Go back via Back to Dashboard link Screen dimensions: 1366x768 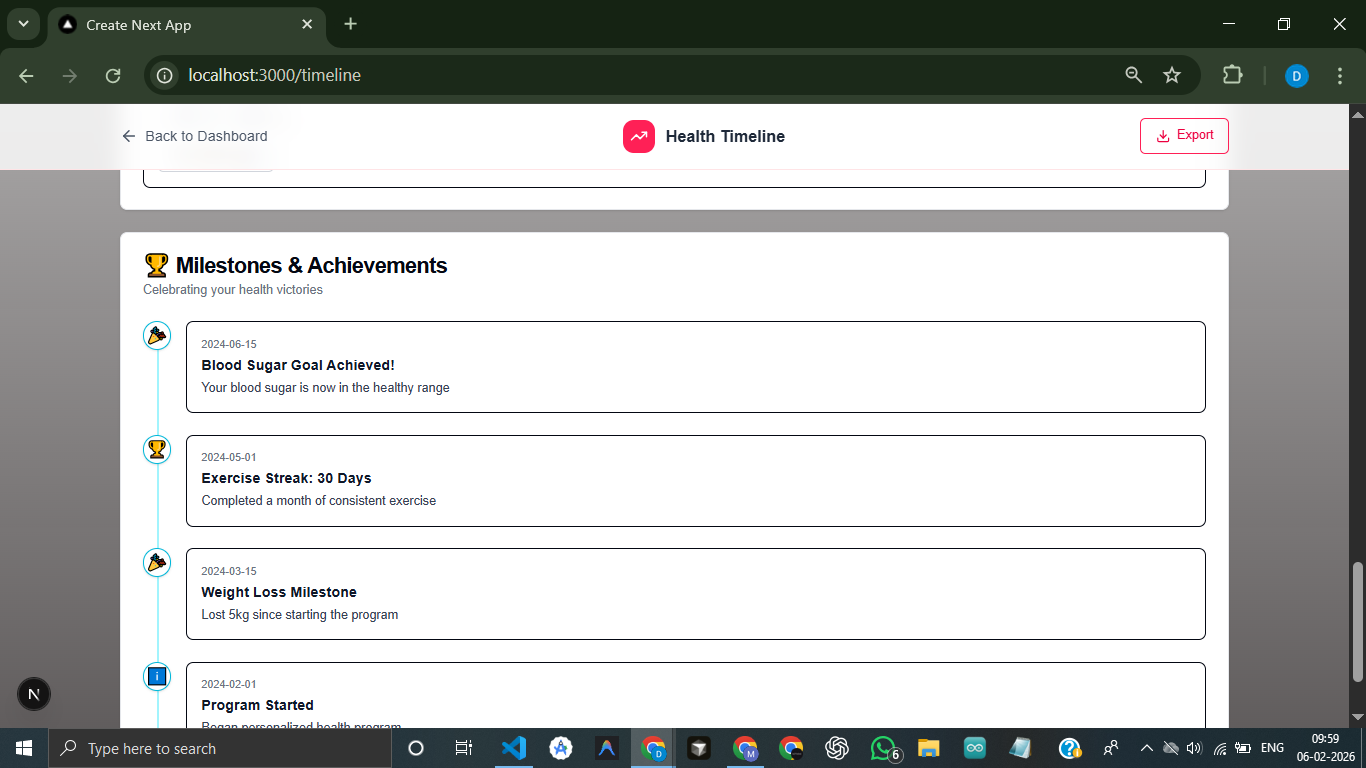pyautogui.click(x=195, y=136)
